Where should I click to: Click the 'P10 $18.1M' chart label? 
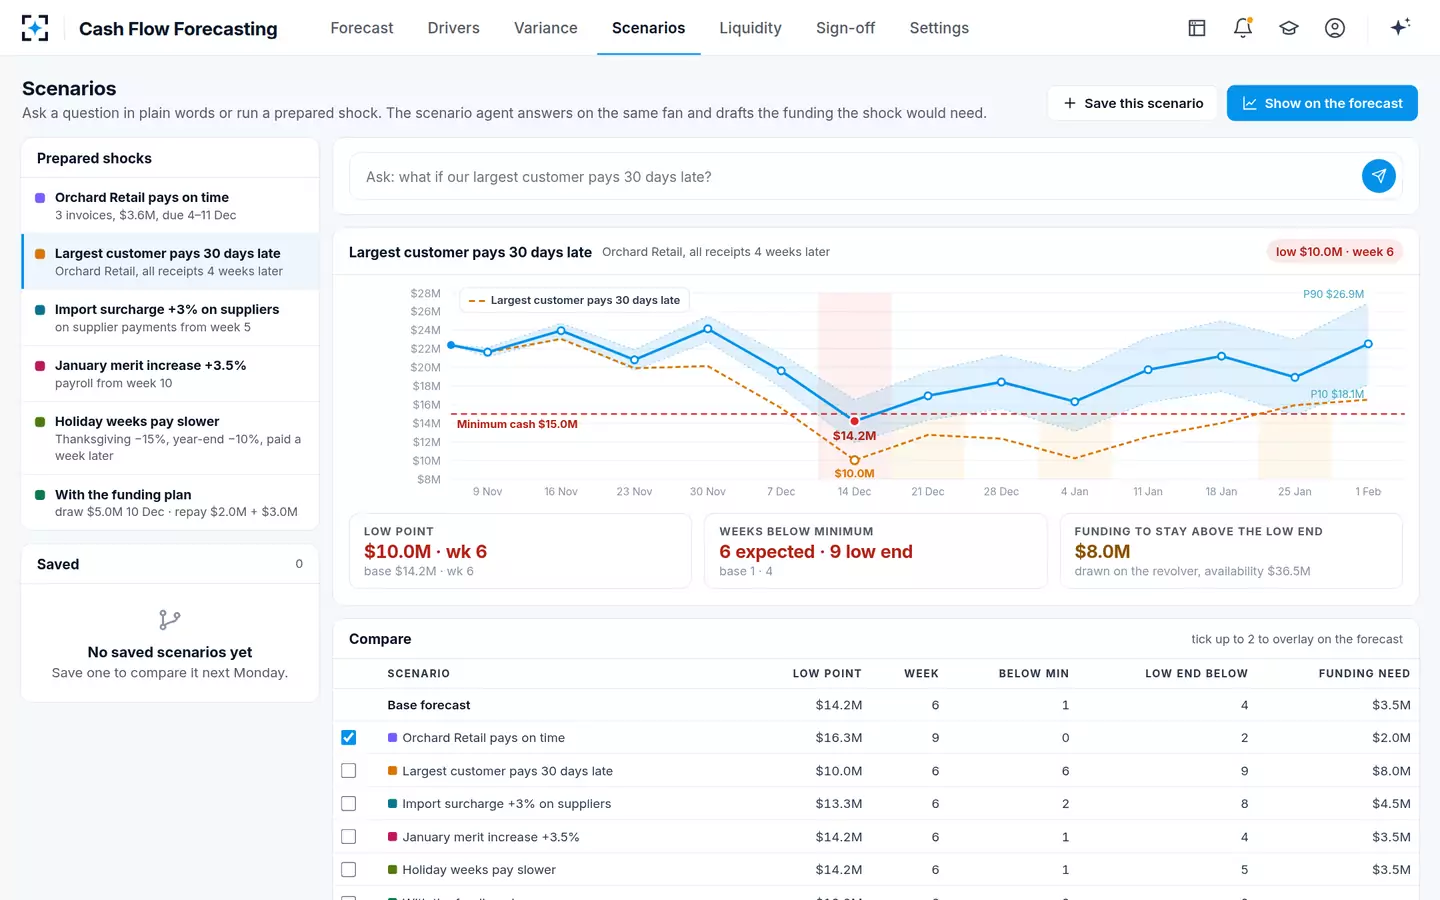pos(1337,394)
